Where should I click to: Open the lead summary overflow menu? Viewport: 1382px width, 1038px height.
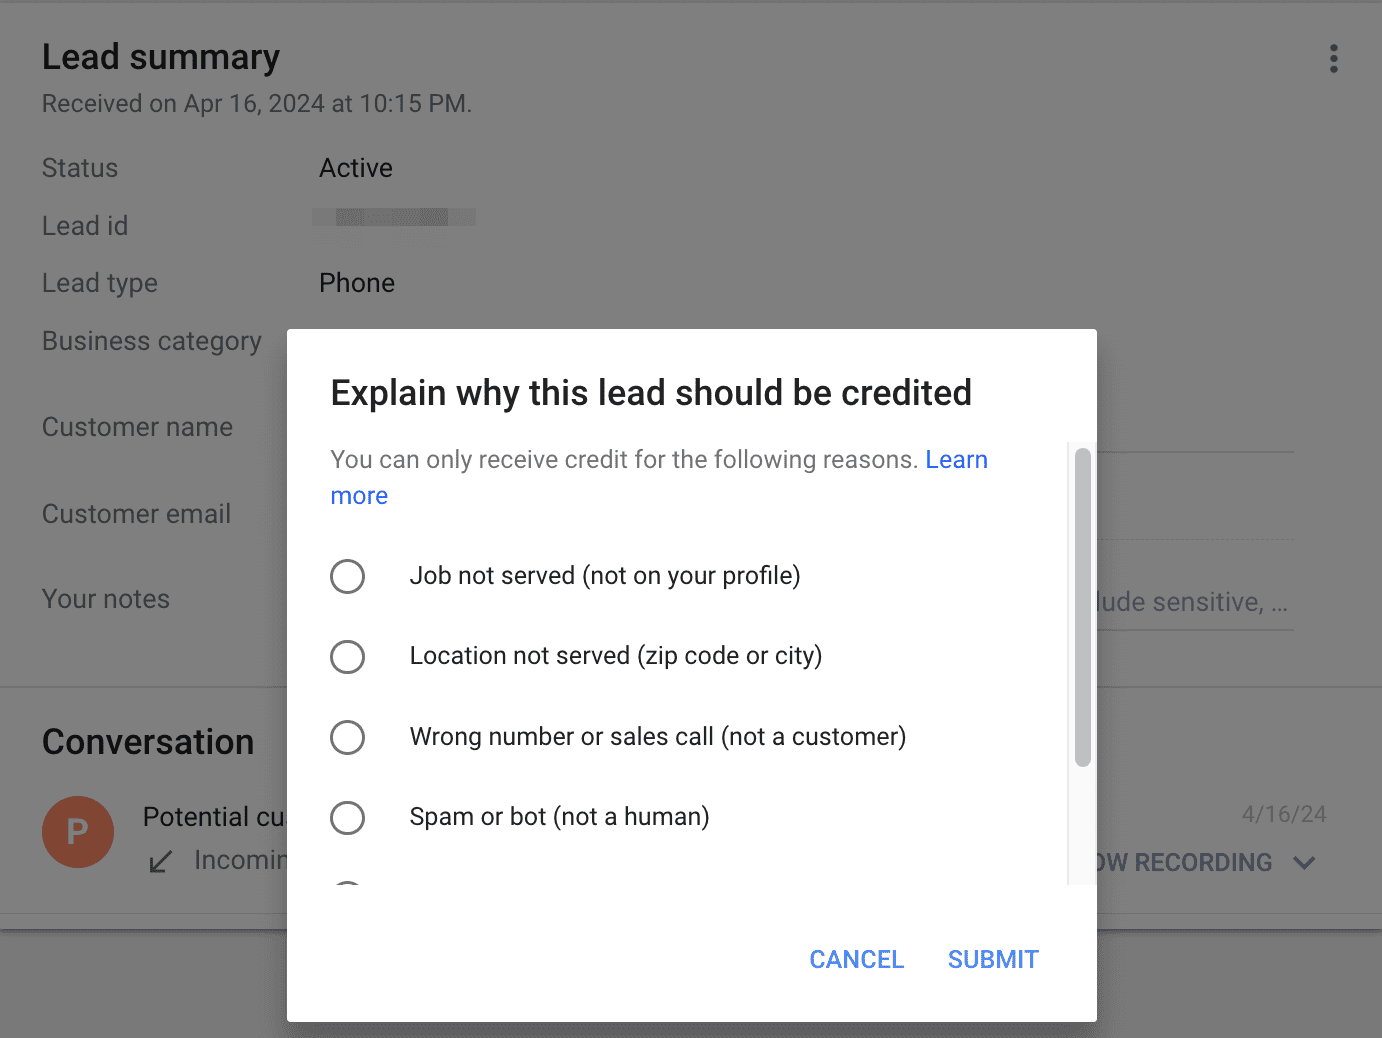1334,58
